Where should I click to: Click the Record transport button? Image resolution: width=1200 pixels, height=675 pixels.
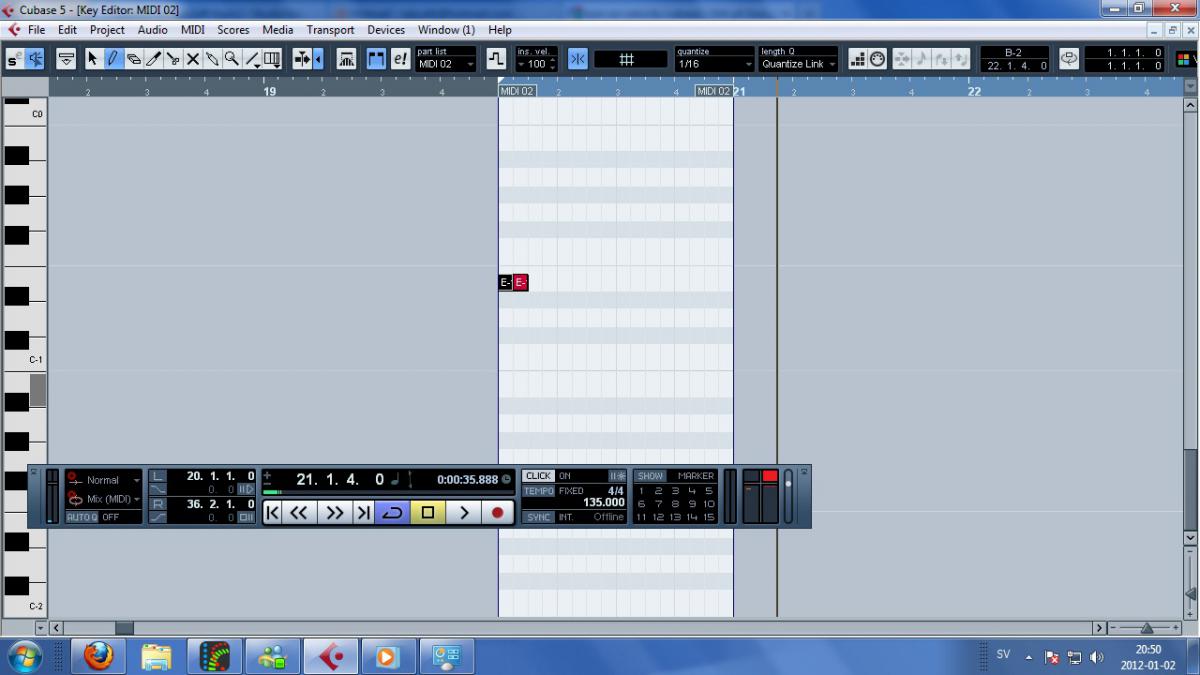click(498, 513)
